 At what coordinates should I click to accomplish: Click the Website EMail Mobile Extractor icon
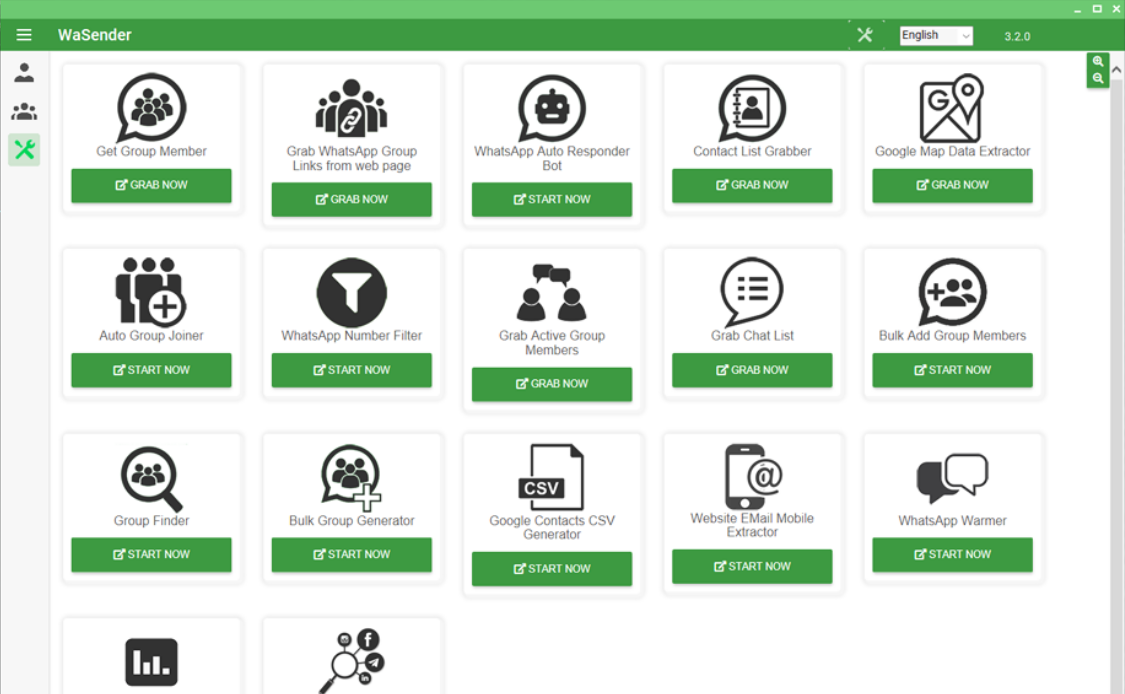click(x=753, y=476)
